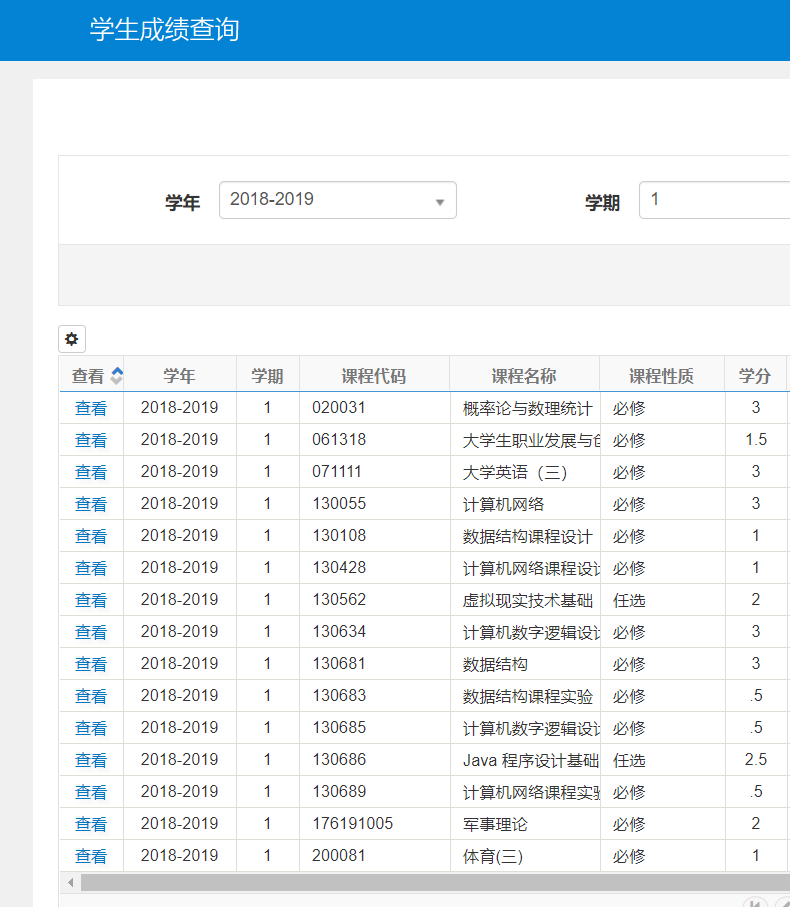Click 查看 link for course 176191005
This screenshot has height=907, width=790.
(91, 824)
